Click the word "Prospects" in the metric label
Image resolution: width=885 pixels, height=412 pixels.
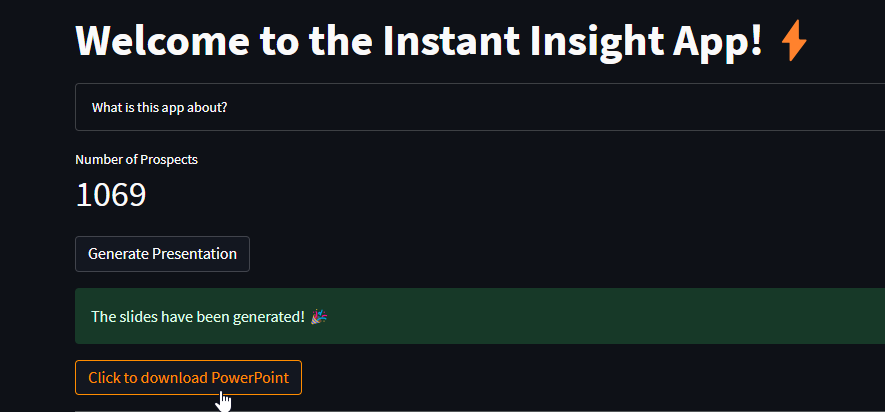(170, 160)
